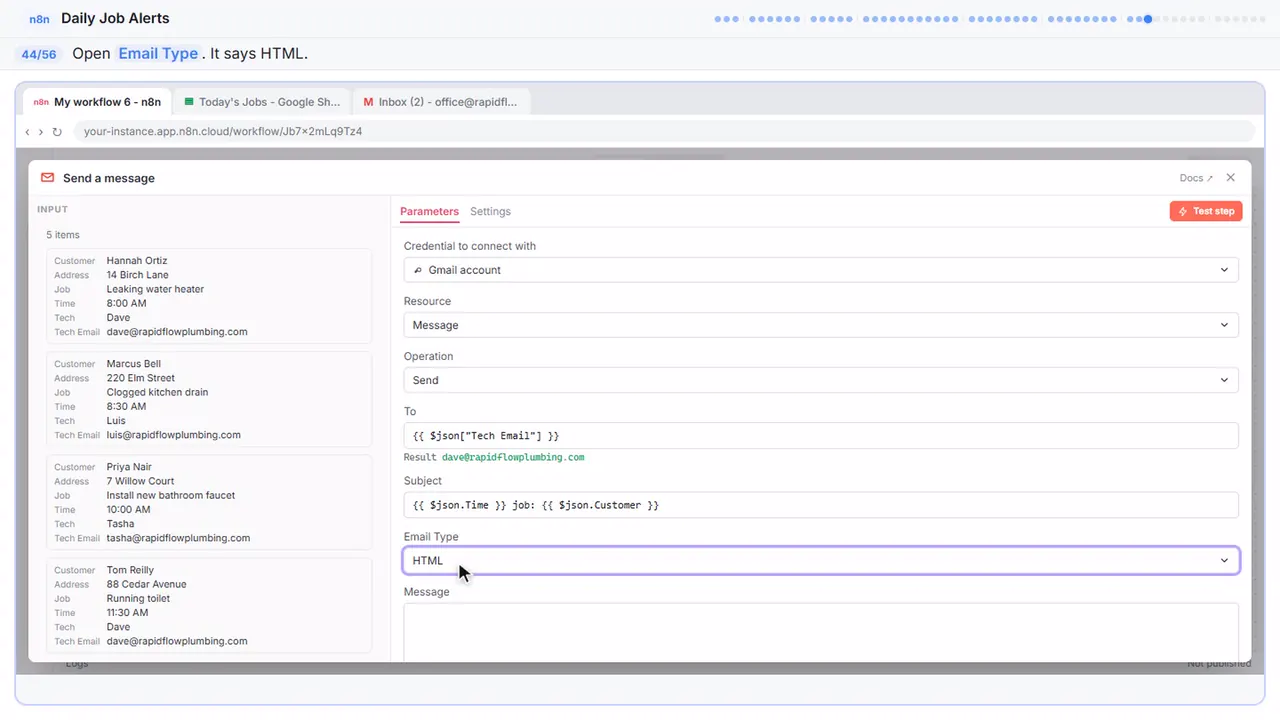Viewport: 1280px width, 720px height.
Task: Expand the Gmail account credential dropdown
Action: coord(821,270)
